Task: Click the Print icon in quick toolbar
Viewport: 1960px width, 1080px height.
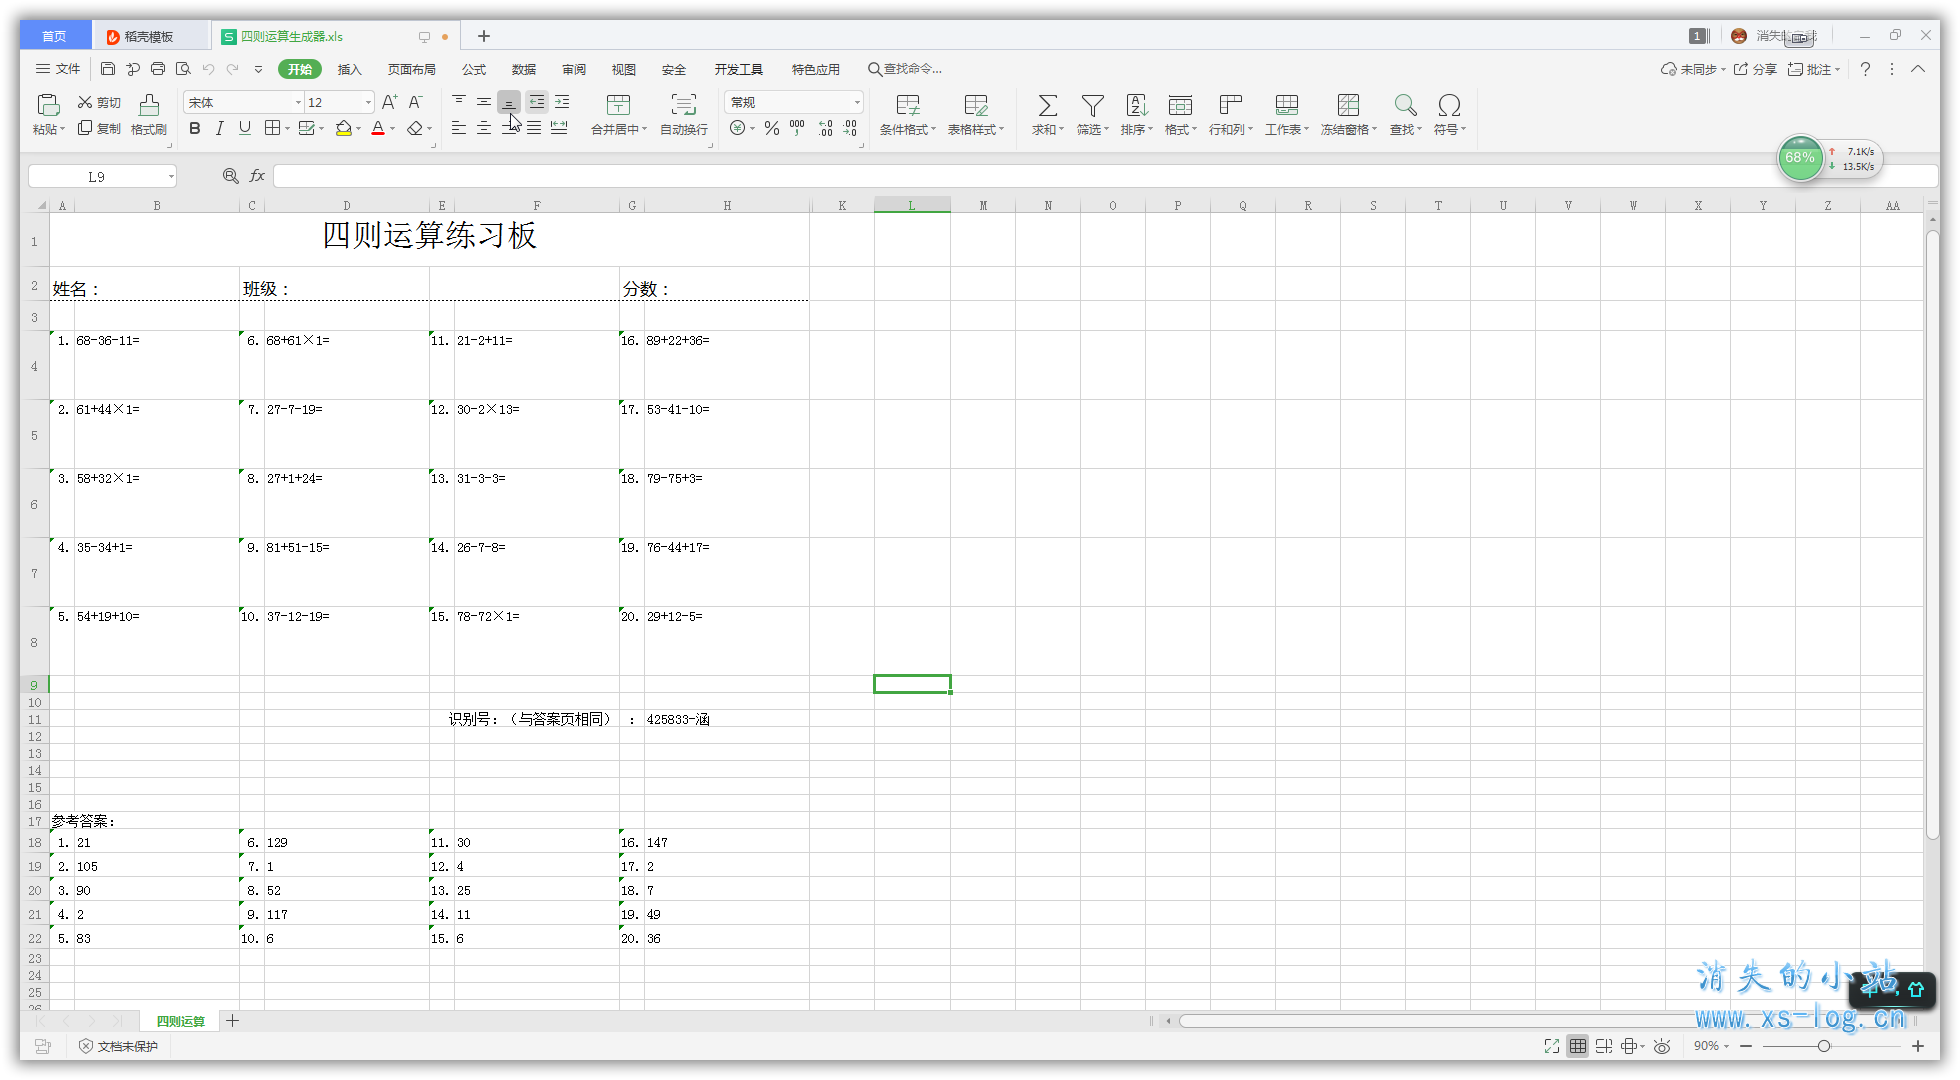Action: (158, 69)
